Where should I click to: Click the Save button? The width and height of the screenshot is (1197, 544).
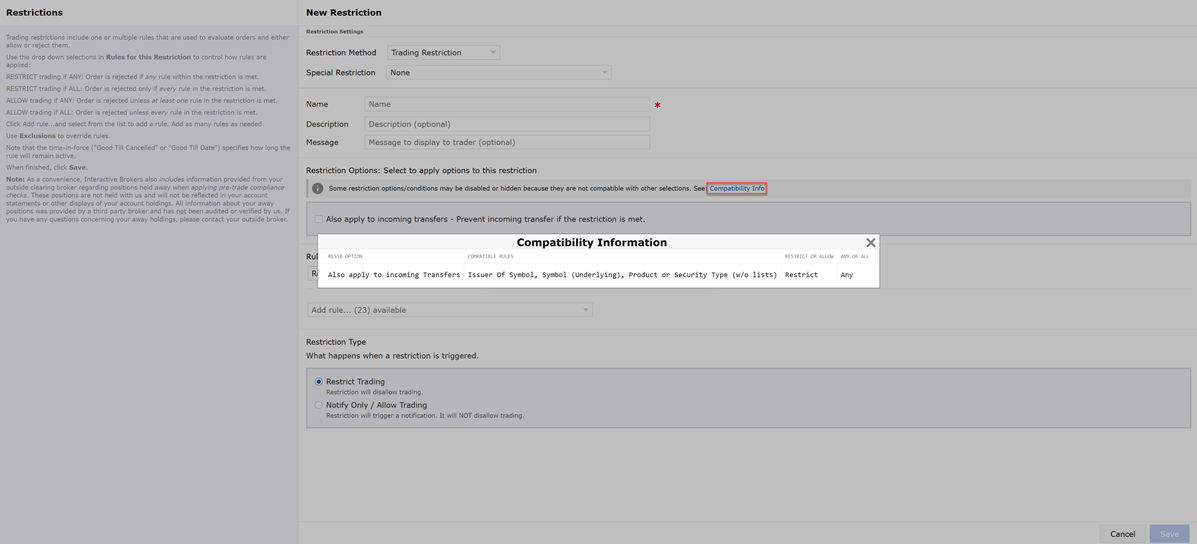[1168, 534]
